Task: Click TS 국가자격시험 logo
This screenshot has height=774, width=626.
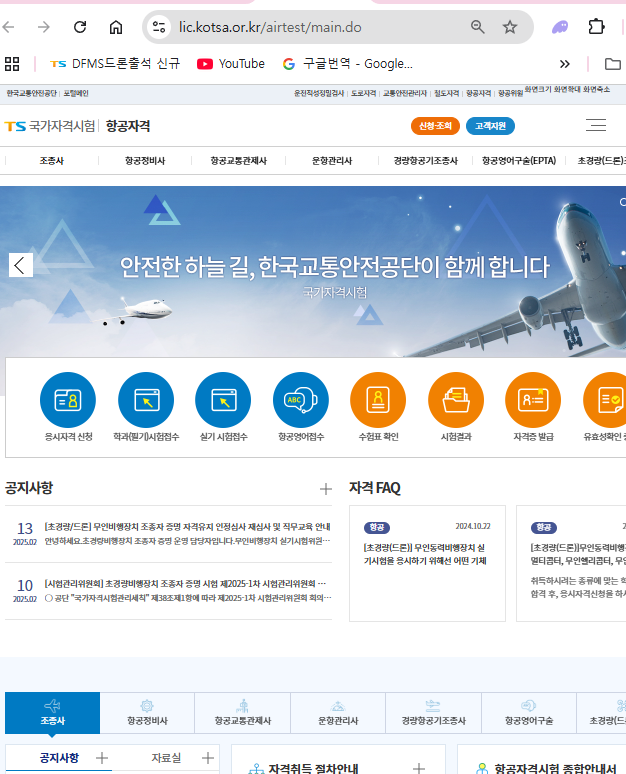Action: tap(49, 126)
